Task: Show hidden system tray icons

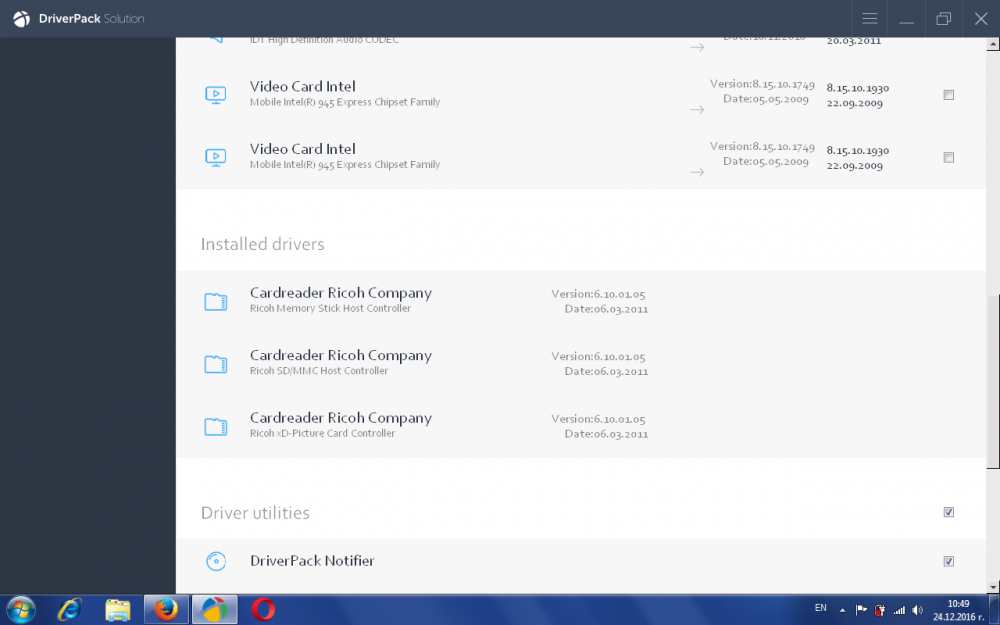Action: (x=842, y=610)
